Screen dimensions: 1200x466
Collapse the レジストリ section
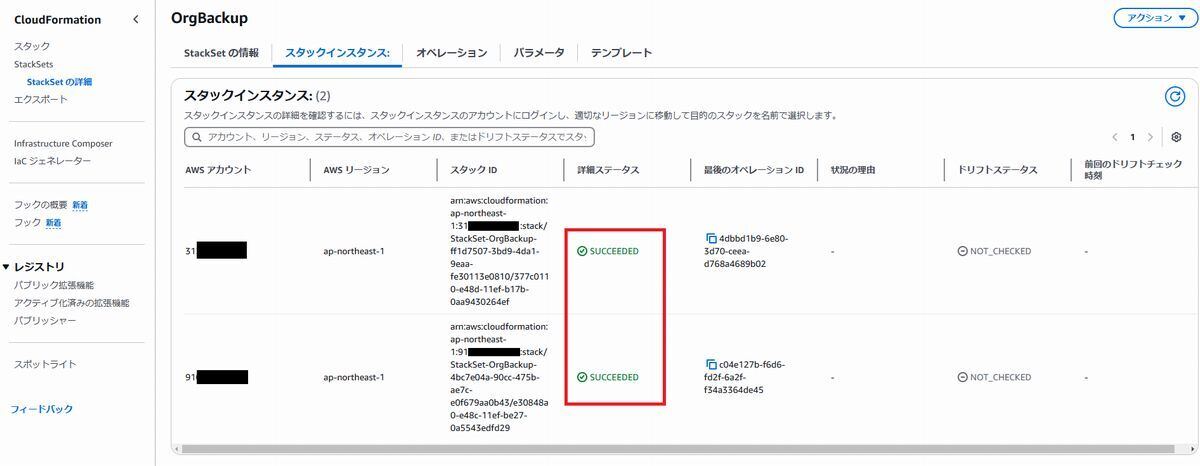coord(6,267)
